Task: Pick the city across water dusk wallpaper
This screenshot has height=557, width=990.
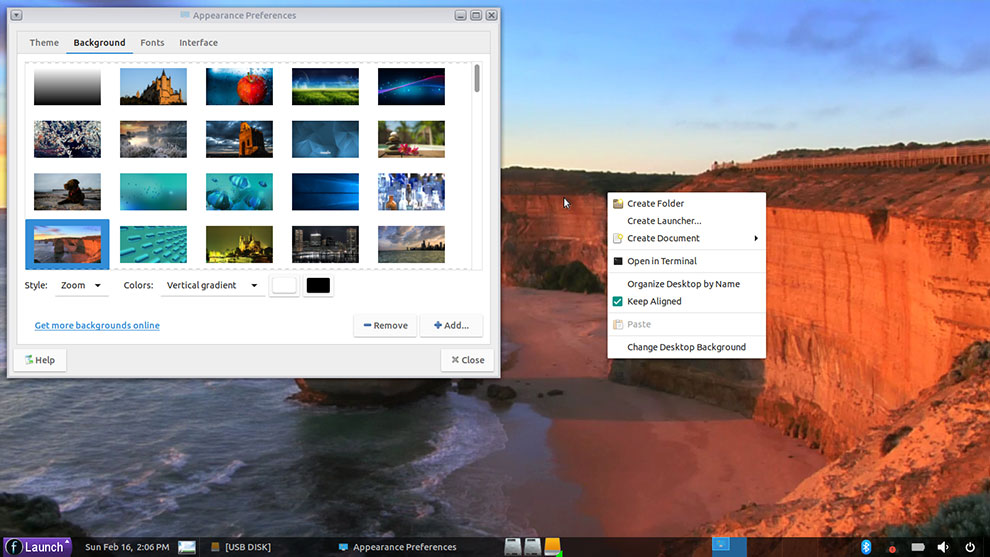Action: [x=411, y=244]
